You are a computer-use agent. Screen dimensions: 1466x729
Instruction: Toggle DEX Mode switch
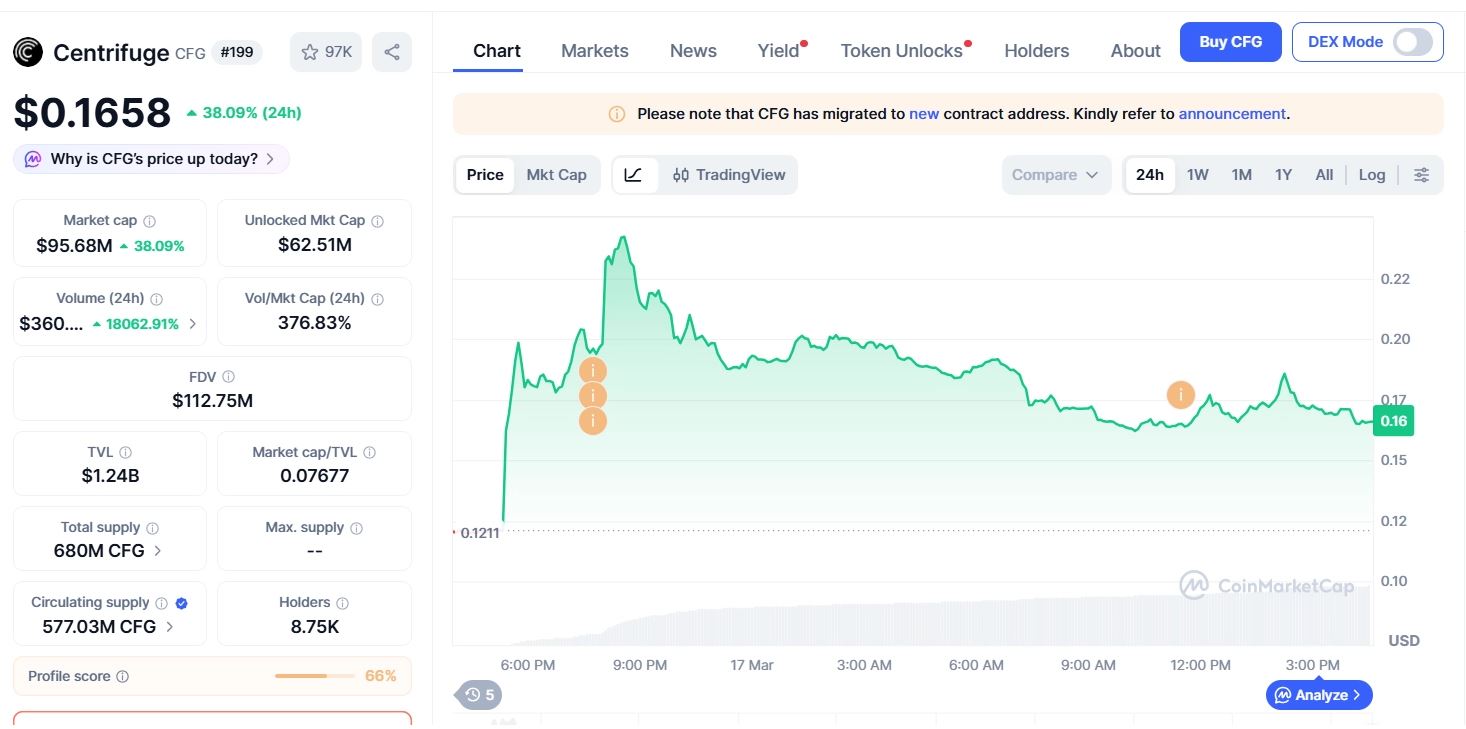(x=1412, y=42)
